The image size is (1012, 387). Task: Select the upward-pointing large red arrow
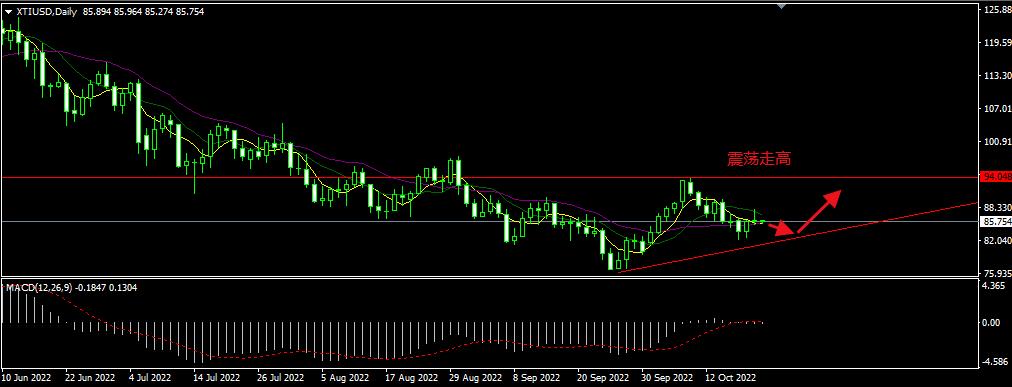coord(820,211)
